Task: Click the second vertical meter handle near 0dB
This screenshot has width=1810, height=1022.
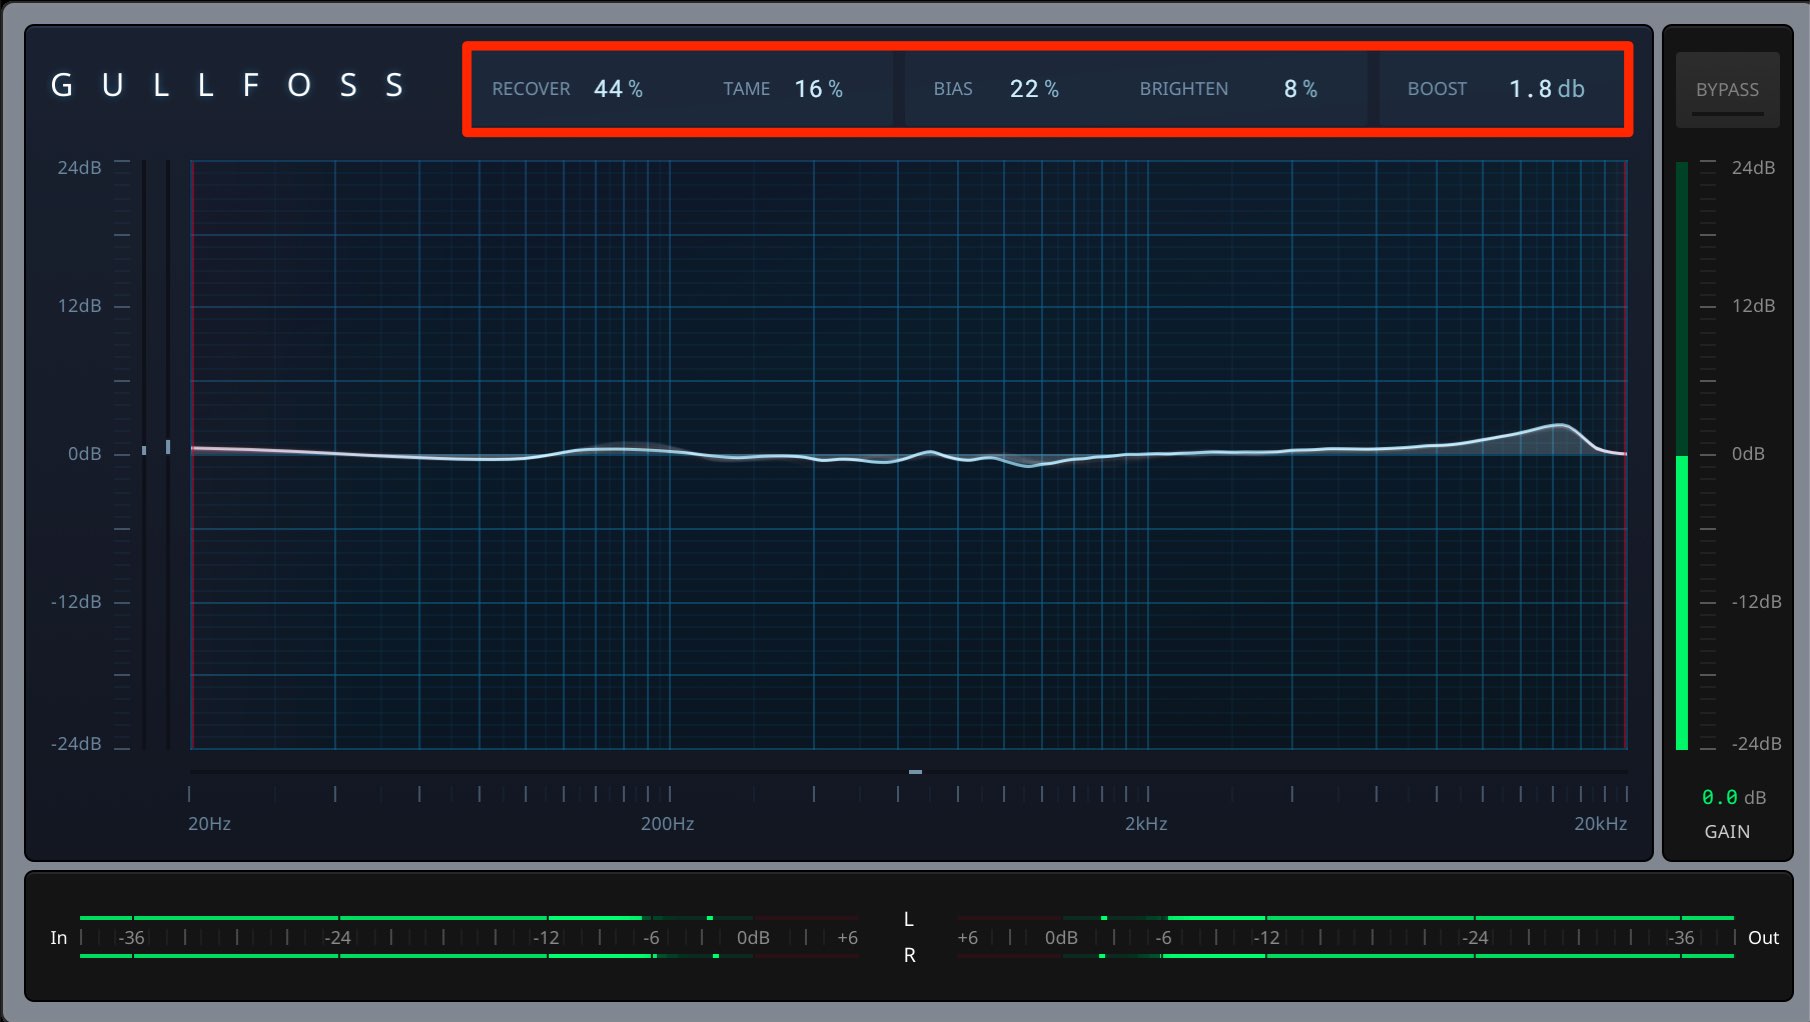Action: [x=168, y=447]
